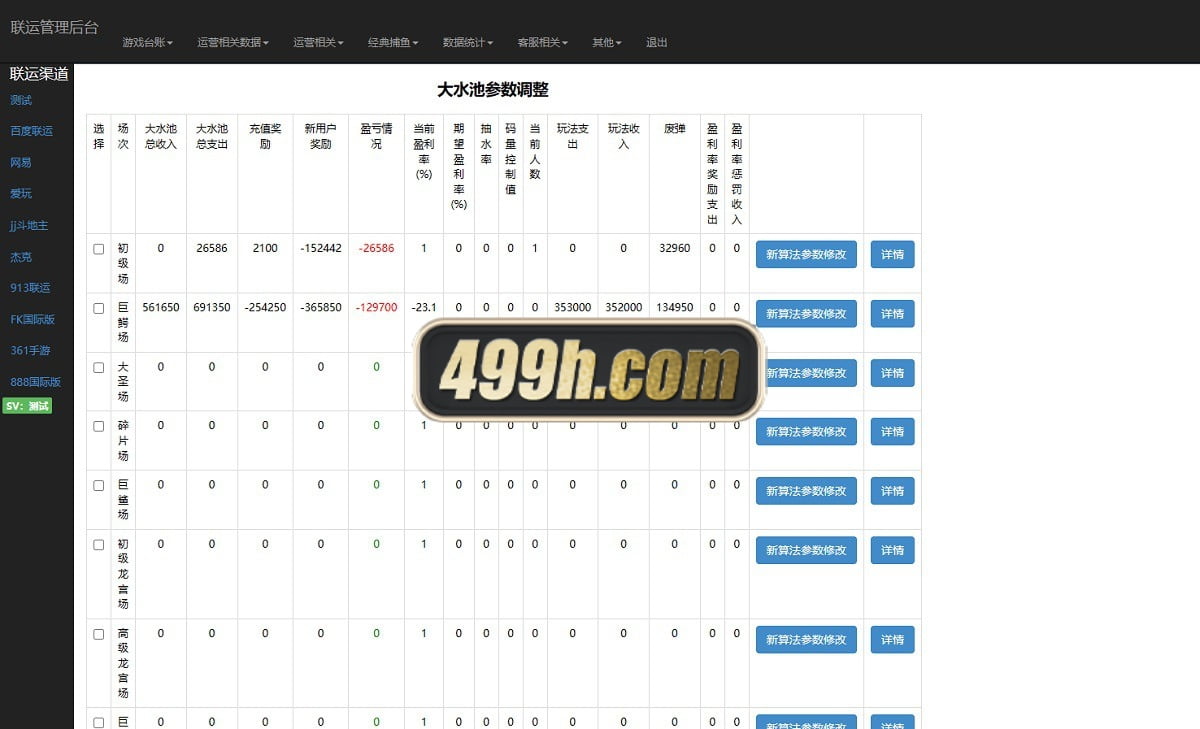View 详情 for the 碎片场 row
1200x729 pixels.
coord(892,432)
